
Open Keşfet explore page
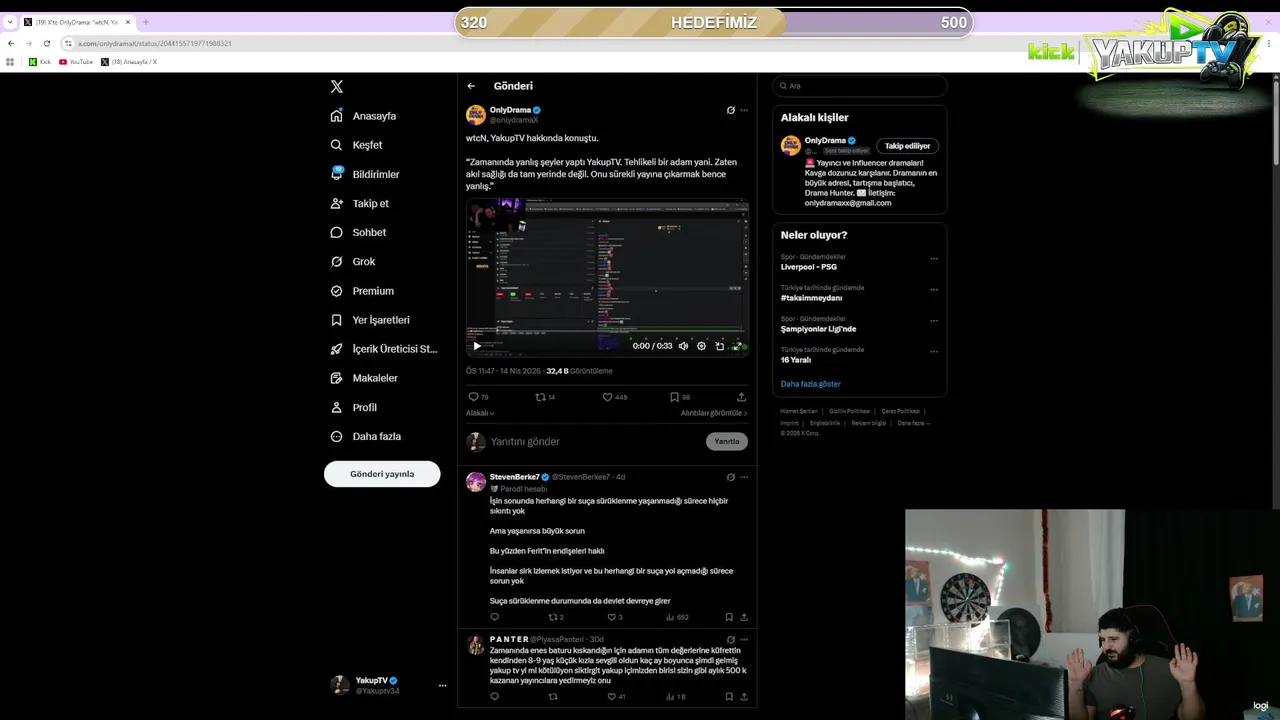pos(357,145)
